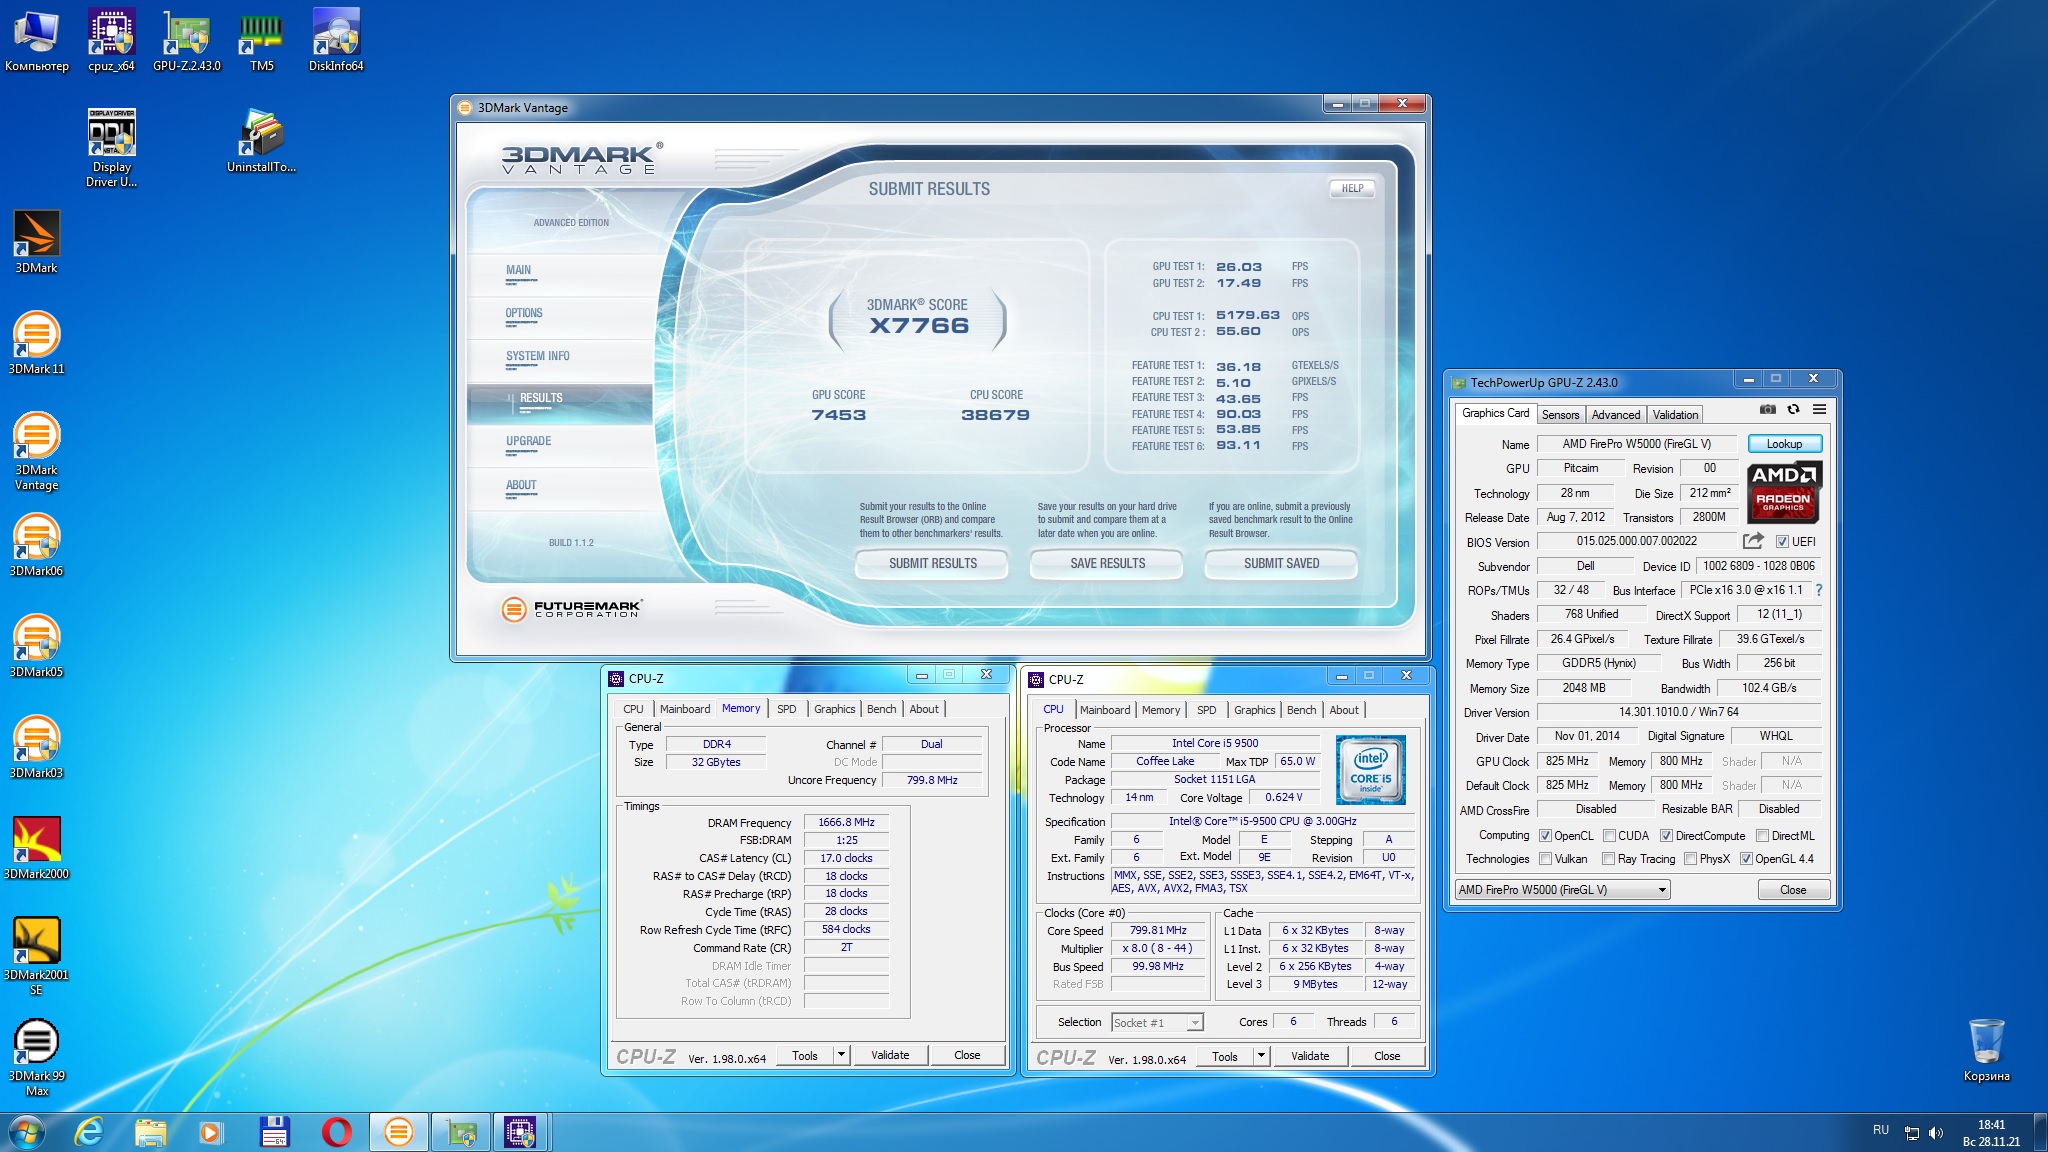
Task: Open the UninstallTool desktop shortcut
Action: point(261,140)
